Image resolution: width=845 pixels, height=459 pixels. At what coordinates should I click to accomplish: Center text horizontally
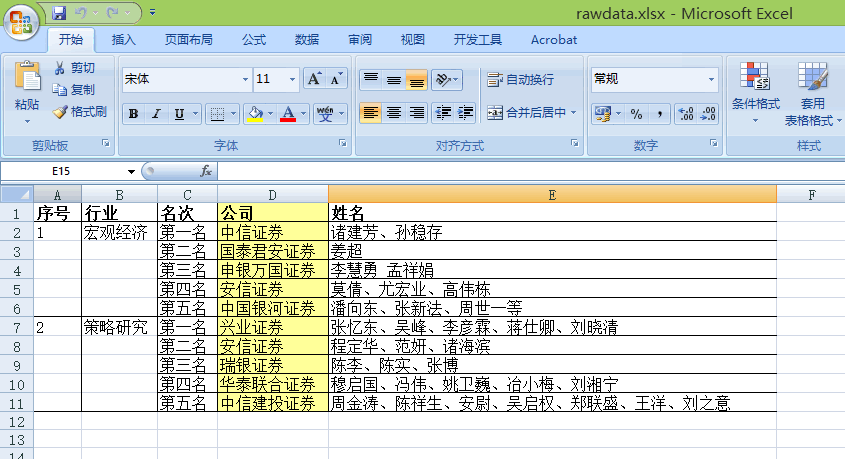394,113
